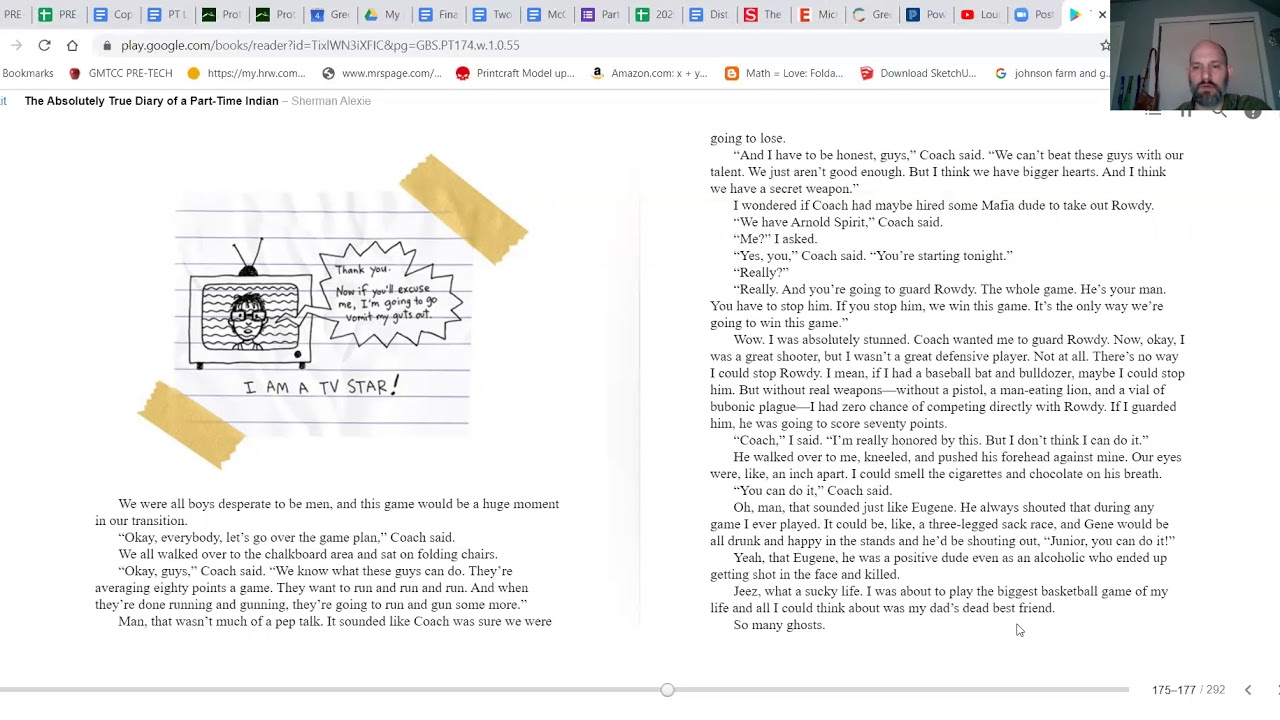Switch to the Cop docs tab

pyautogui.click(x=112, y=15)
